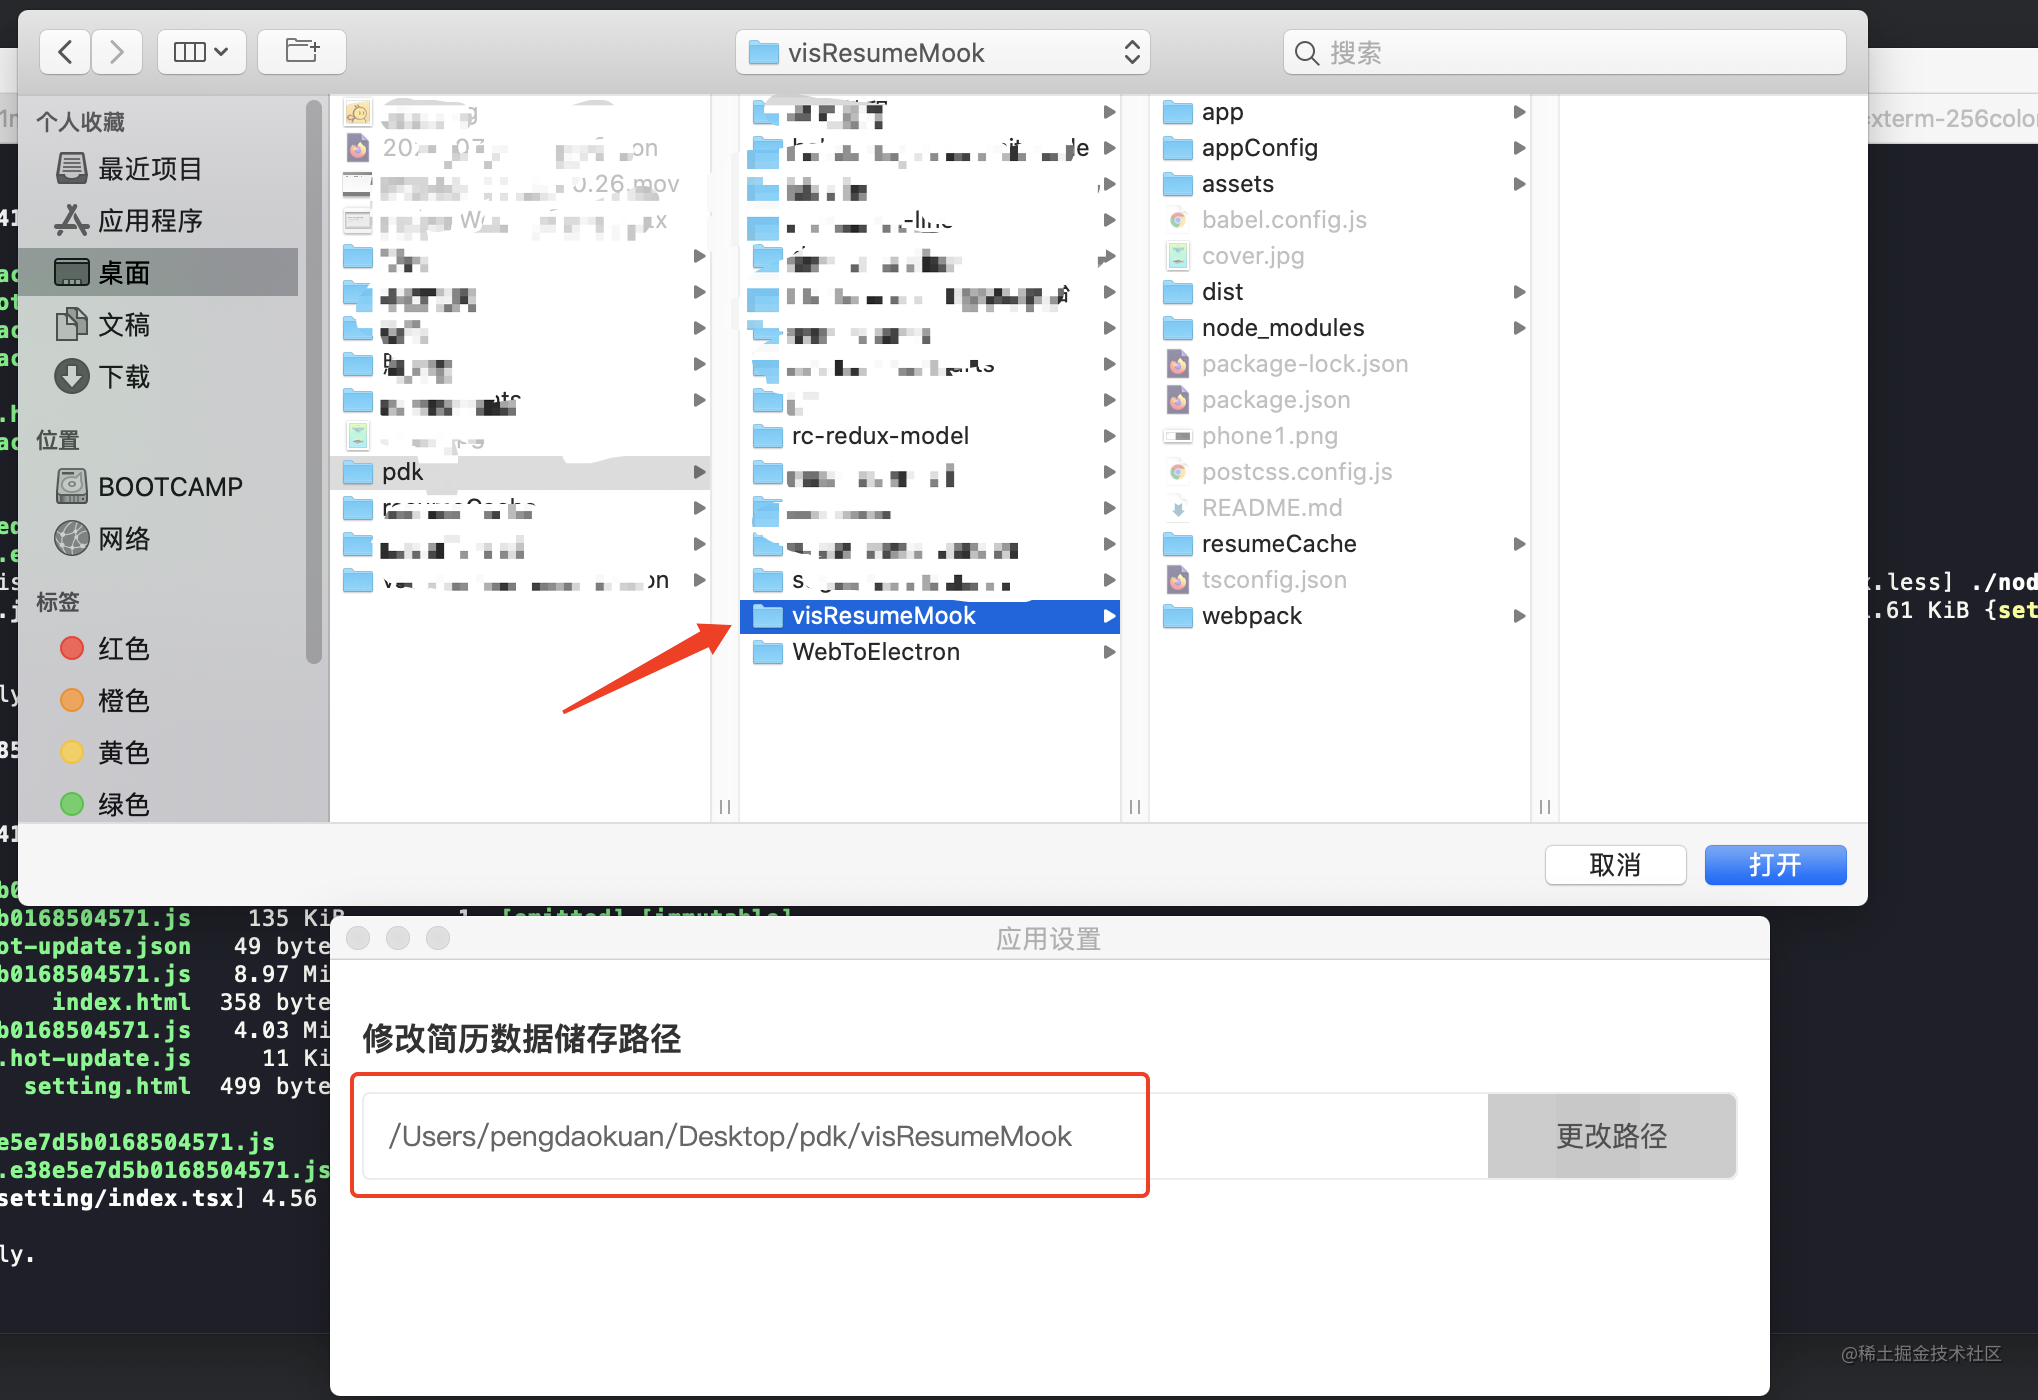Open the visResumeMook path popup menu

(943, 52)
